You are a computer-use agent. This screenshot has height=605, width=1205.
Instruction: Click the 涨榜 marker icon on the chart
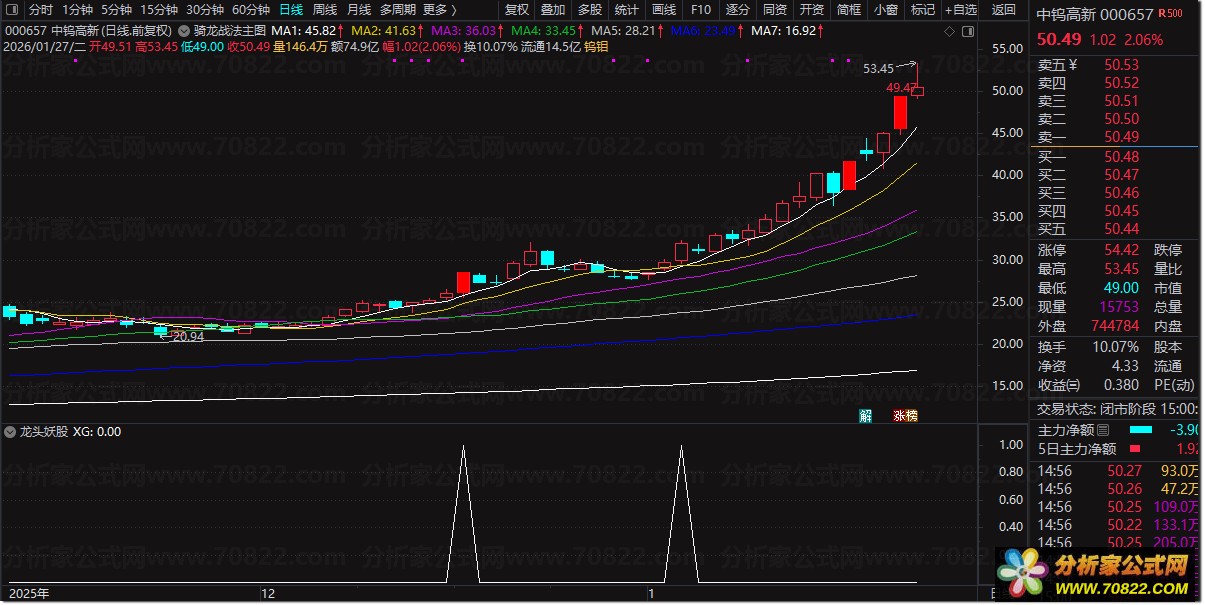pos(905,416)
